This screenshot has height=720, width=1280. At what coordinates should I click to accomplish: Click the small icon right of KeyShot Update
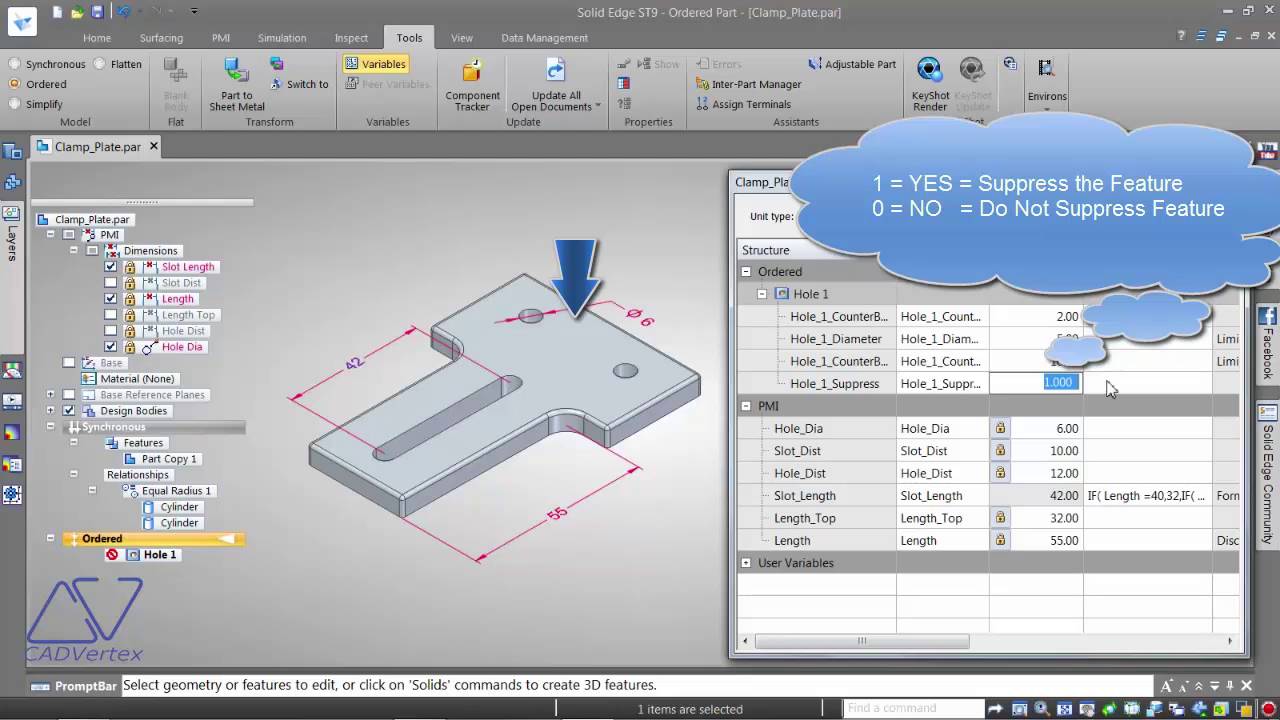tap(1010, 63)
